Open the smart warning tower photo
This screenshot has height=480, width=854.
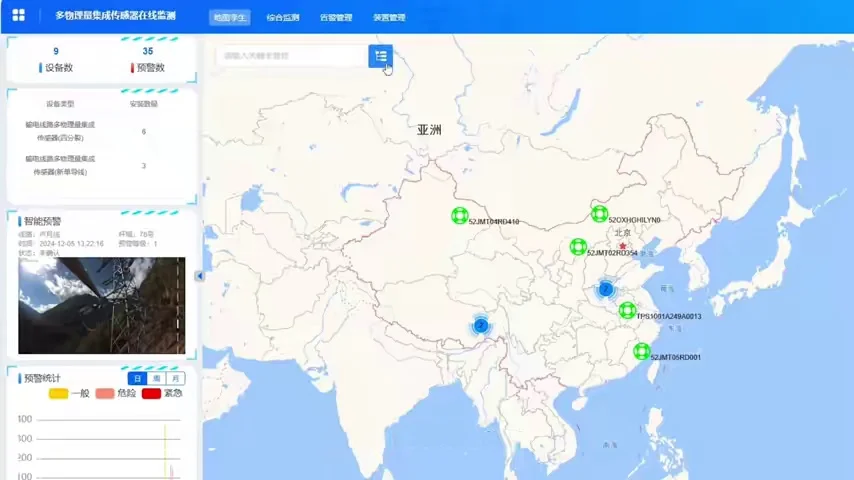click(102, 306)
